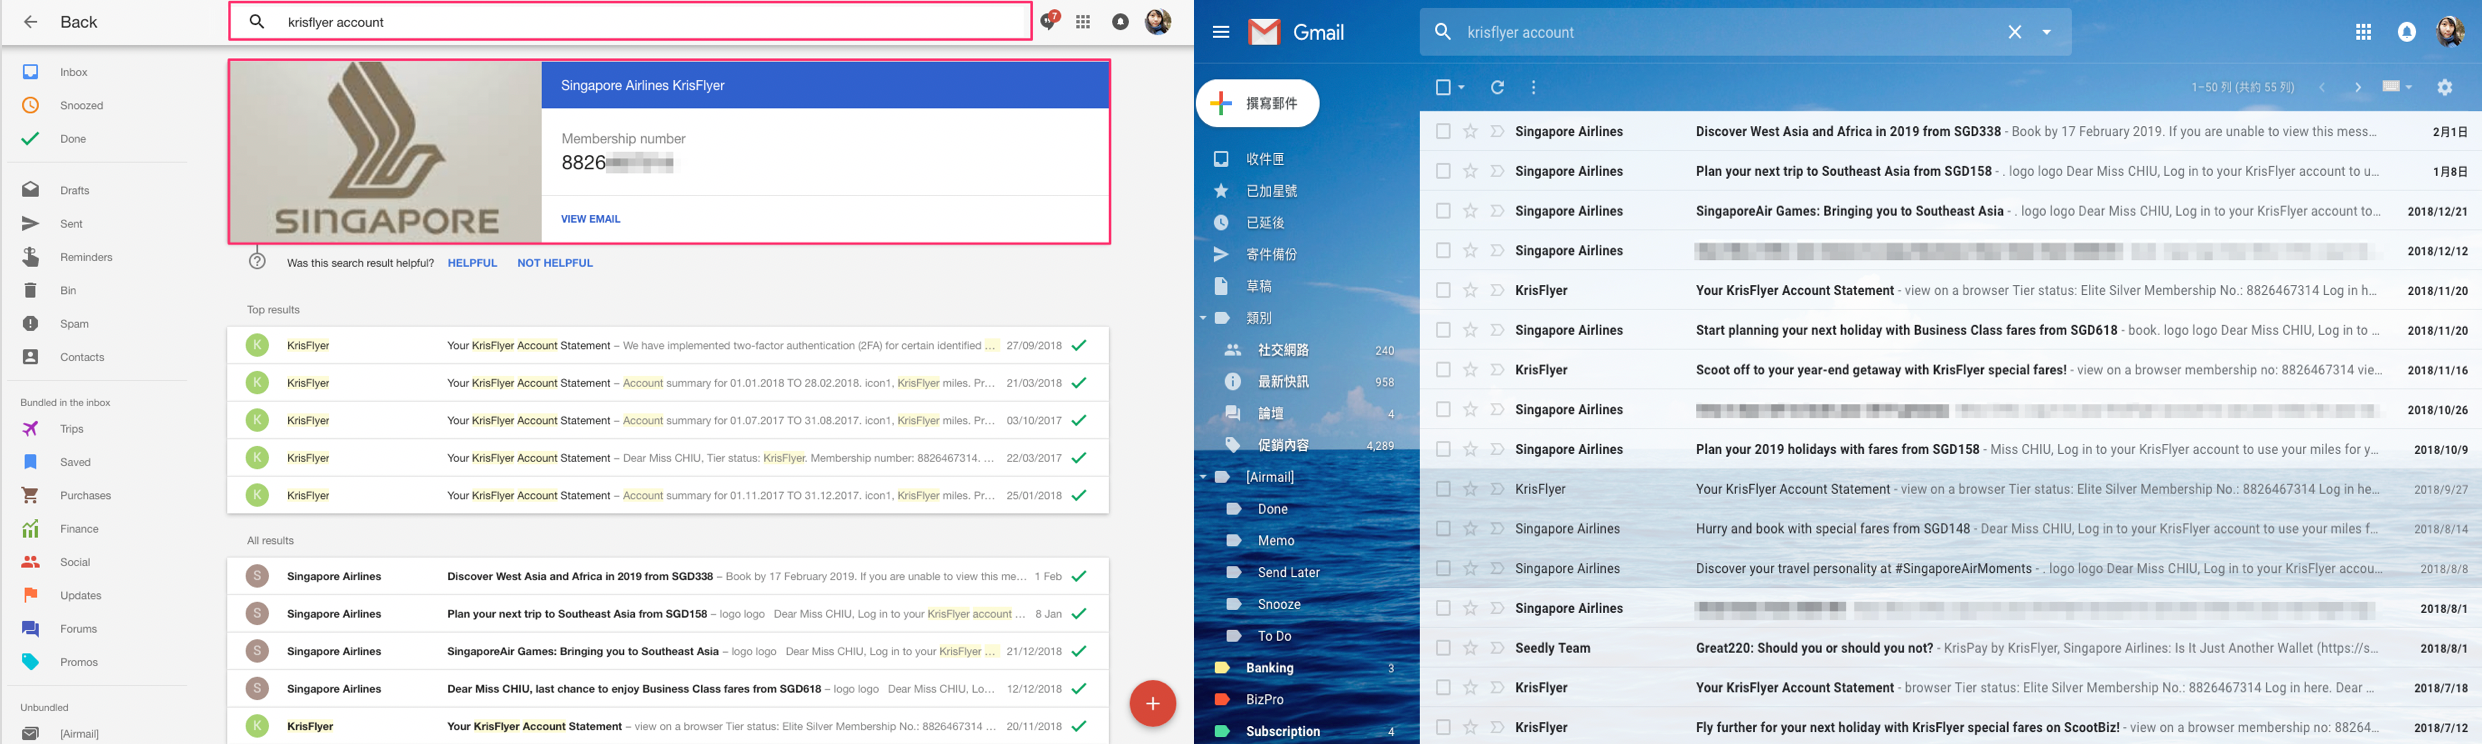This screenshot has width=2482, height=744.
Task: Open Gmail main menu hamburger
Action: pyautogui.click(x=1221, y=32)
